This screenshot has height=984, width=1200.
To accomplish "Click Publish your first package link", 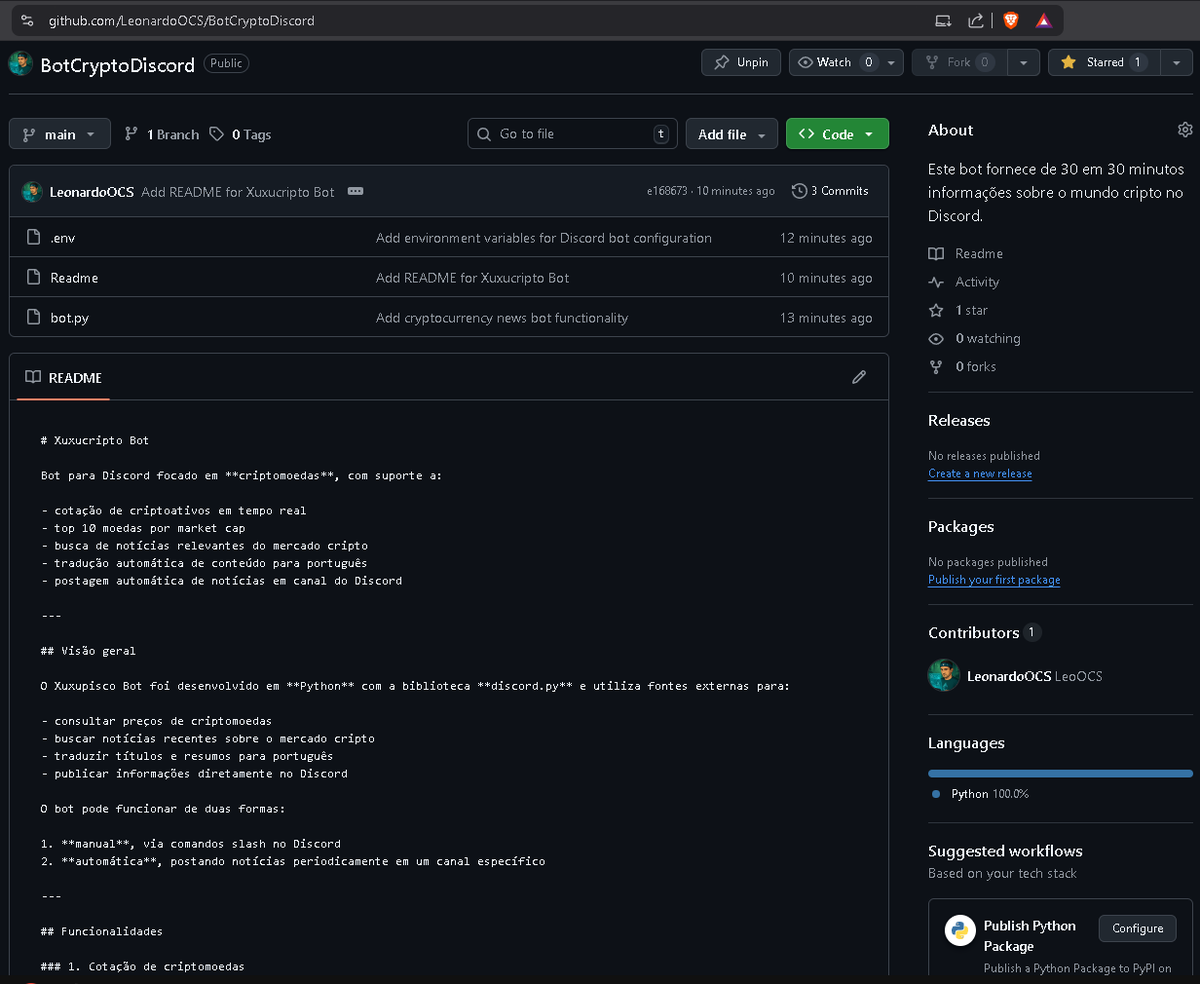I will pos(994,580).
